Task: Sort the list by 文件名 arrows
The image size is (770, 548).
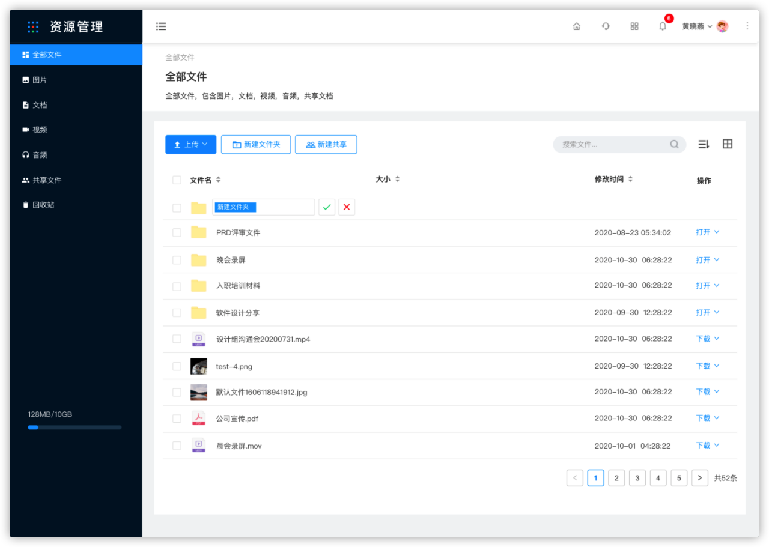Action: pos(218,180)
